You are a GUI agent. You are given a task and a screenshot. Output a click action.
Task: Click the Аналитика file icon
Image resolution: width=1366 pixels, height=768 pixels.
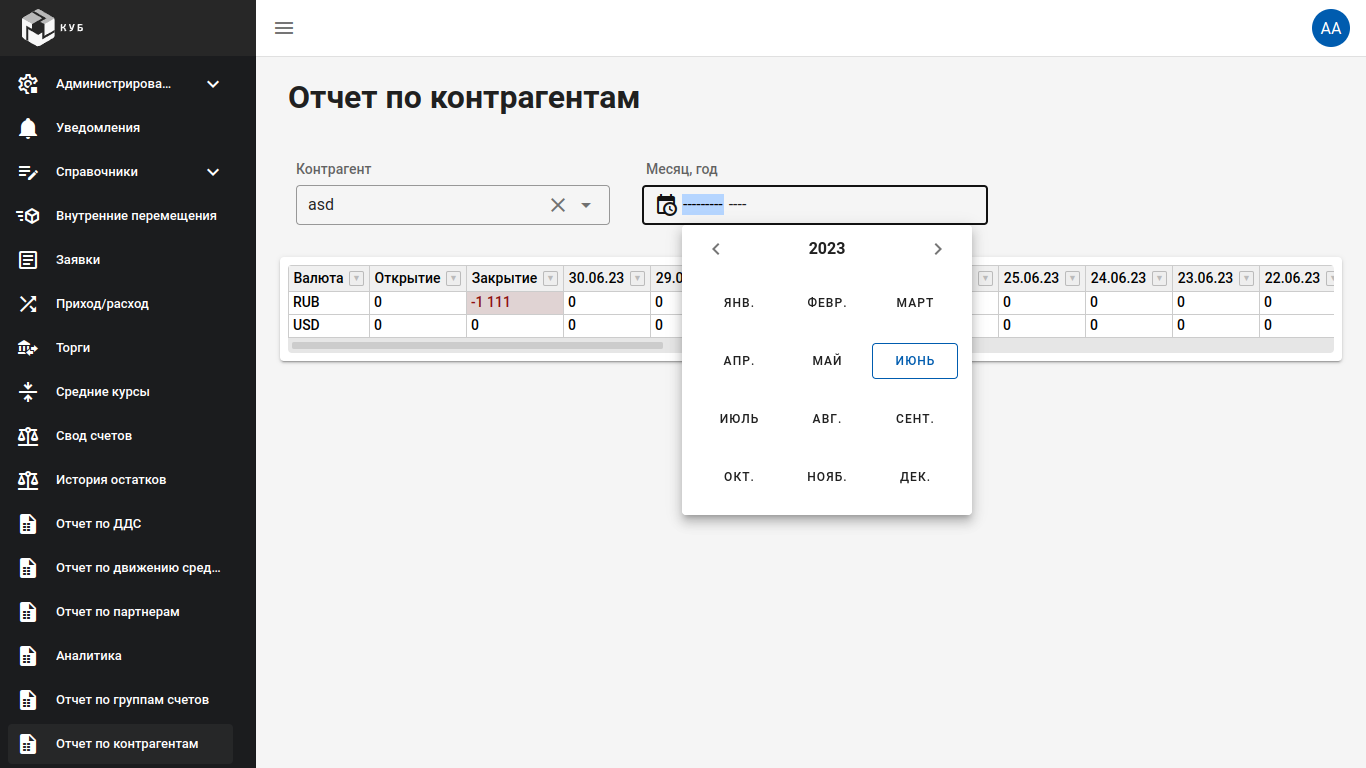[x=28, y=656]
